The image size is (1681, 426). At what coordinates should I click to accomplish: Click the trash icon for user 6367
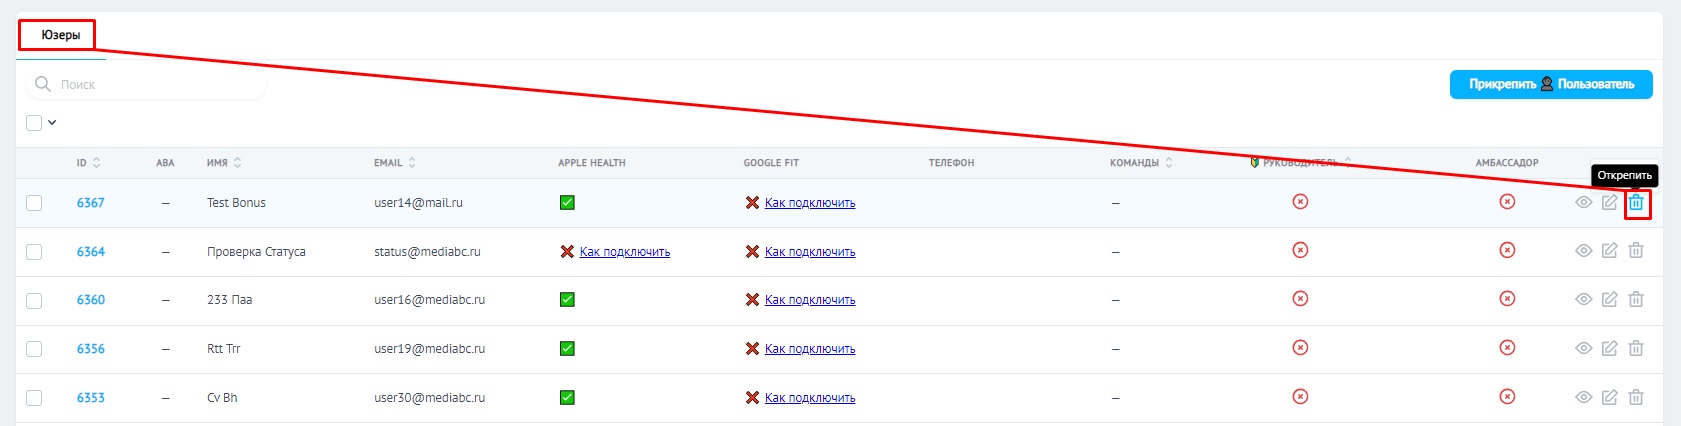(1636, 203)
